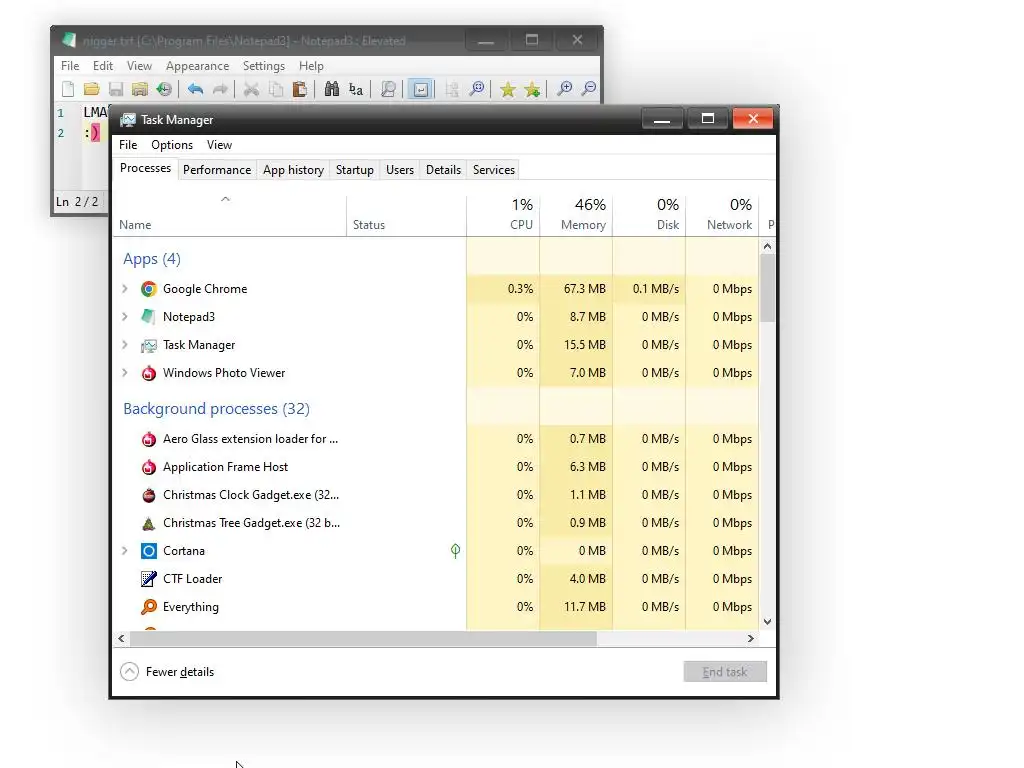Click the Zoom In magnifier in Notepad3 toolbar
Viewport: 1024px width, 768px height.
click(564, 89)
